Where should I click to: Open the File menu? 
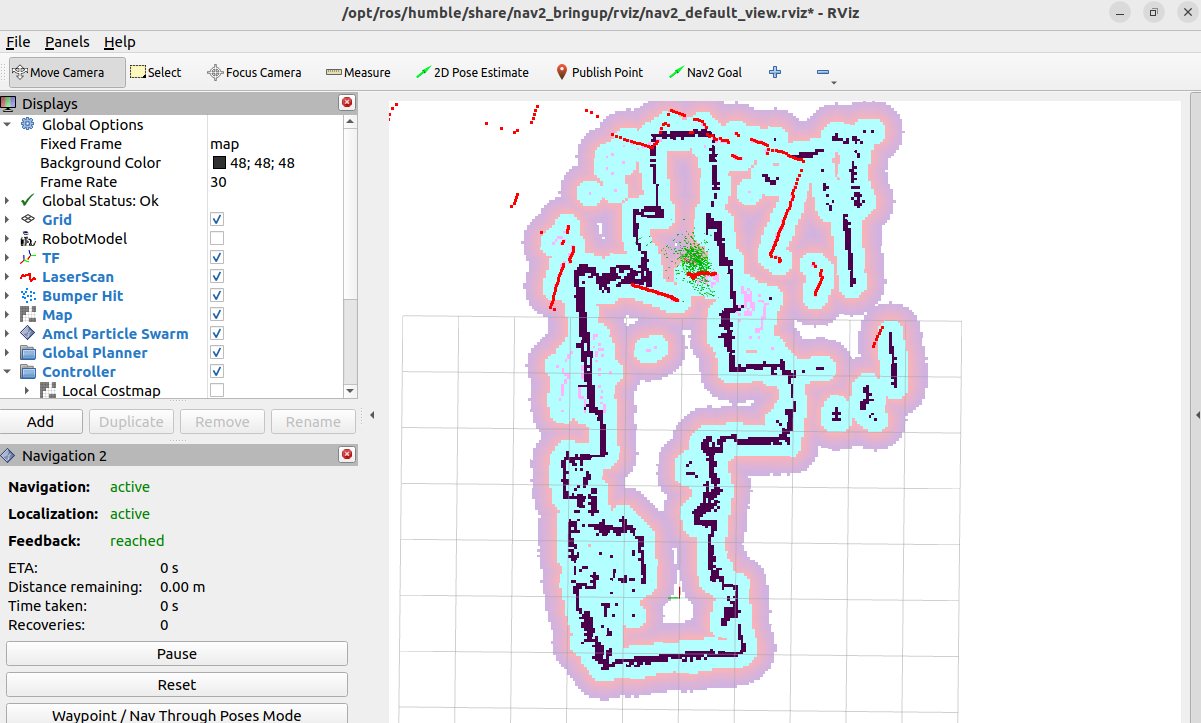(x=18, y=42)
